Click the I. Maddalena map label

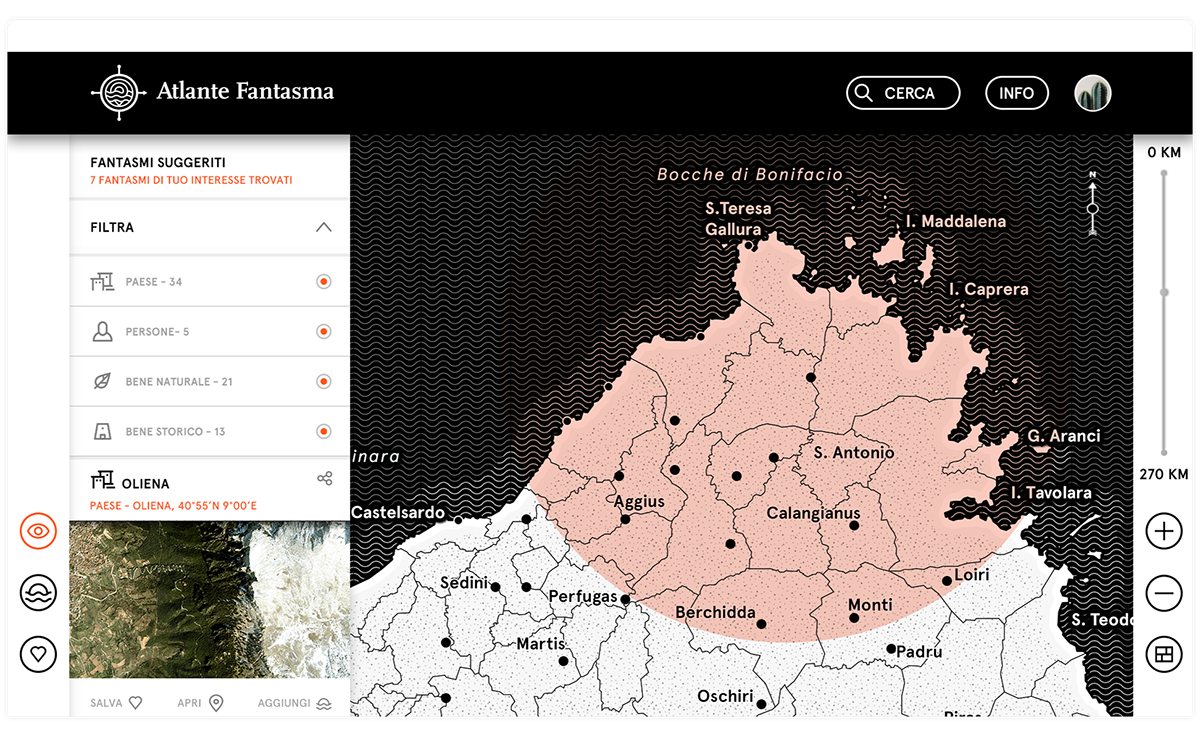956,221
